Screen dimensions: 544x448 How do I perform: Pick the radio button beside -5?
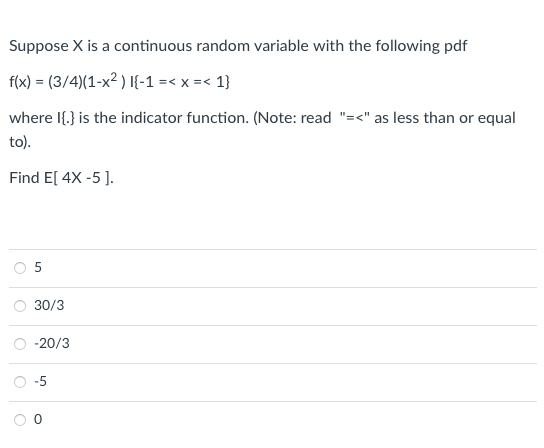[x=20, y=382]
